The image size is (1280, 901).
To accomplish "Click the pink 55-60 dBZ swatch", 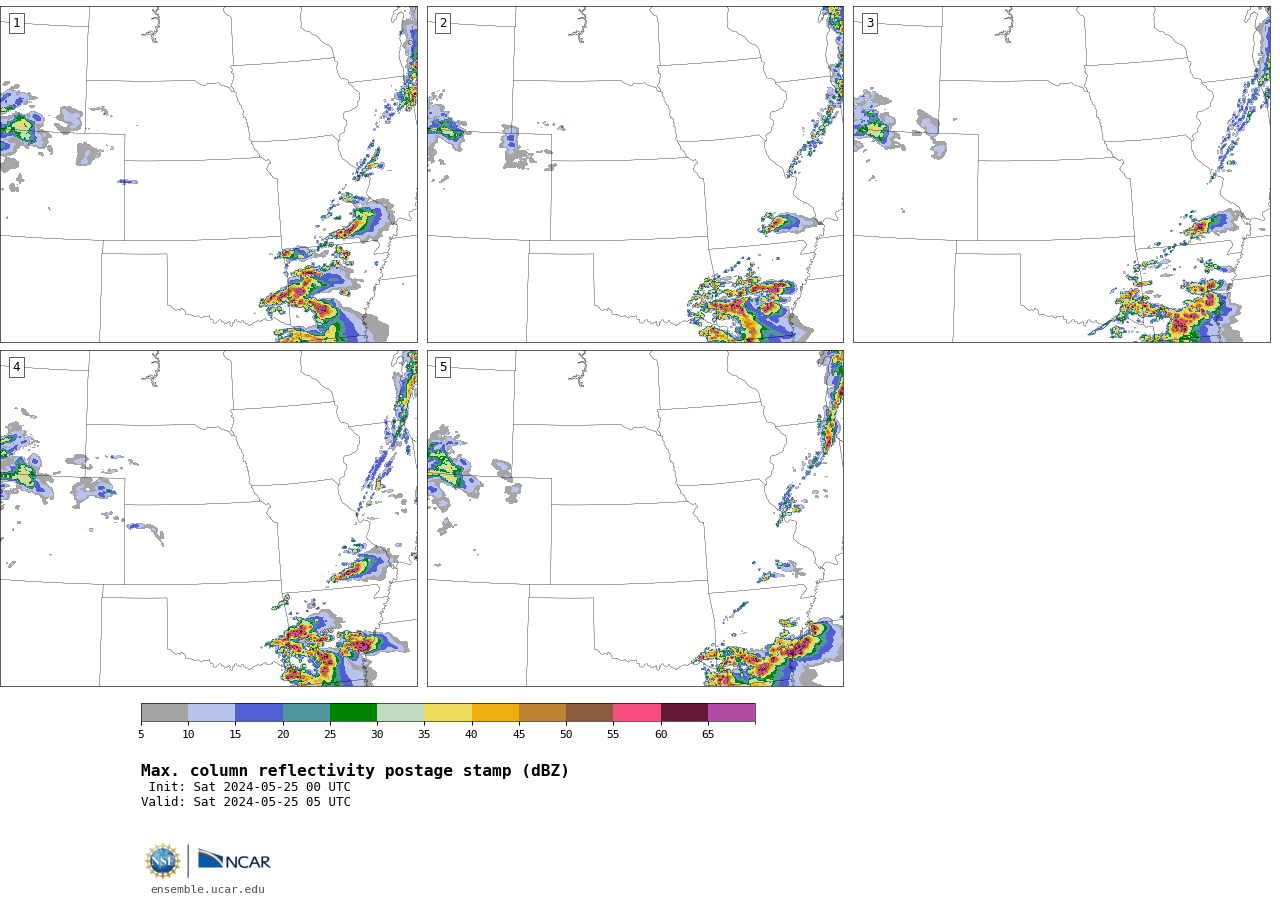I will (x=637, y=712).
